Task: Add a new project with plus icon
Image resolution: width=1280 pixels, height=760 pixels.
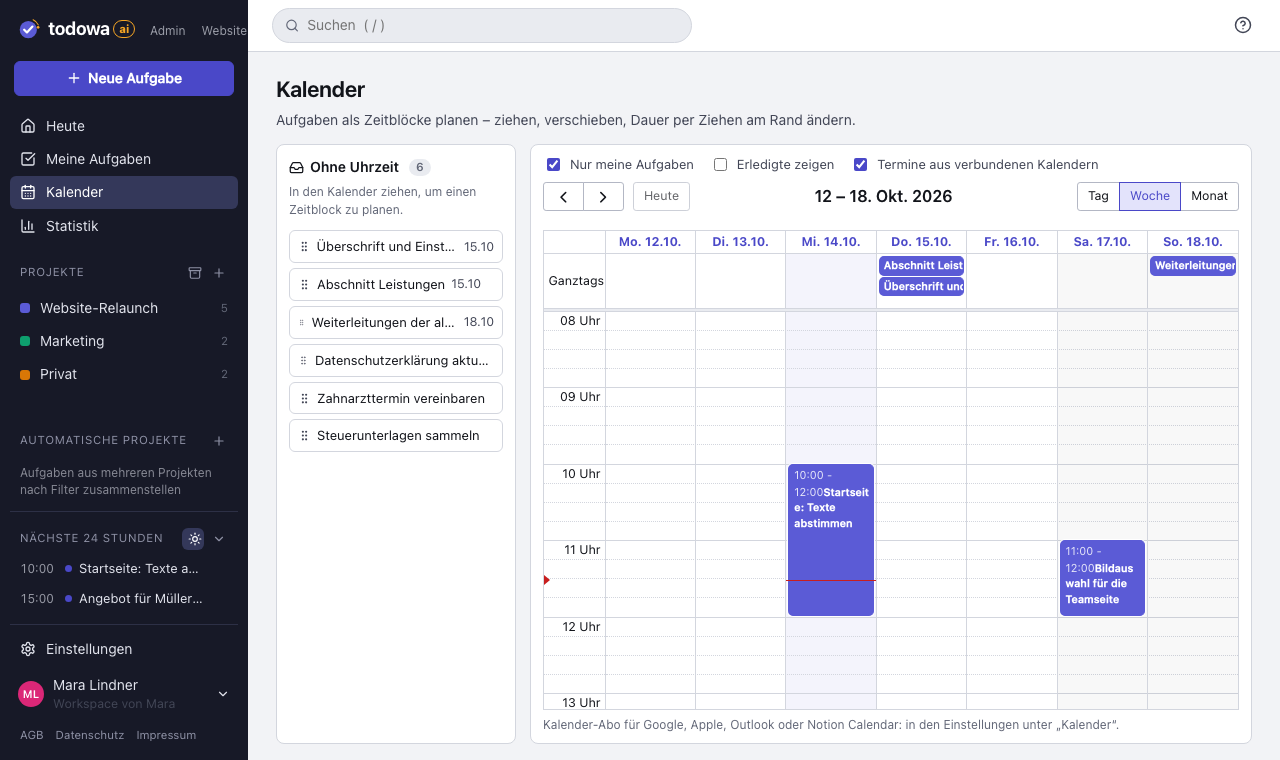Action: tap(220, 272)
